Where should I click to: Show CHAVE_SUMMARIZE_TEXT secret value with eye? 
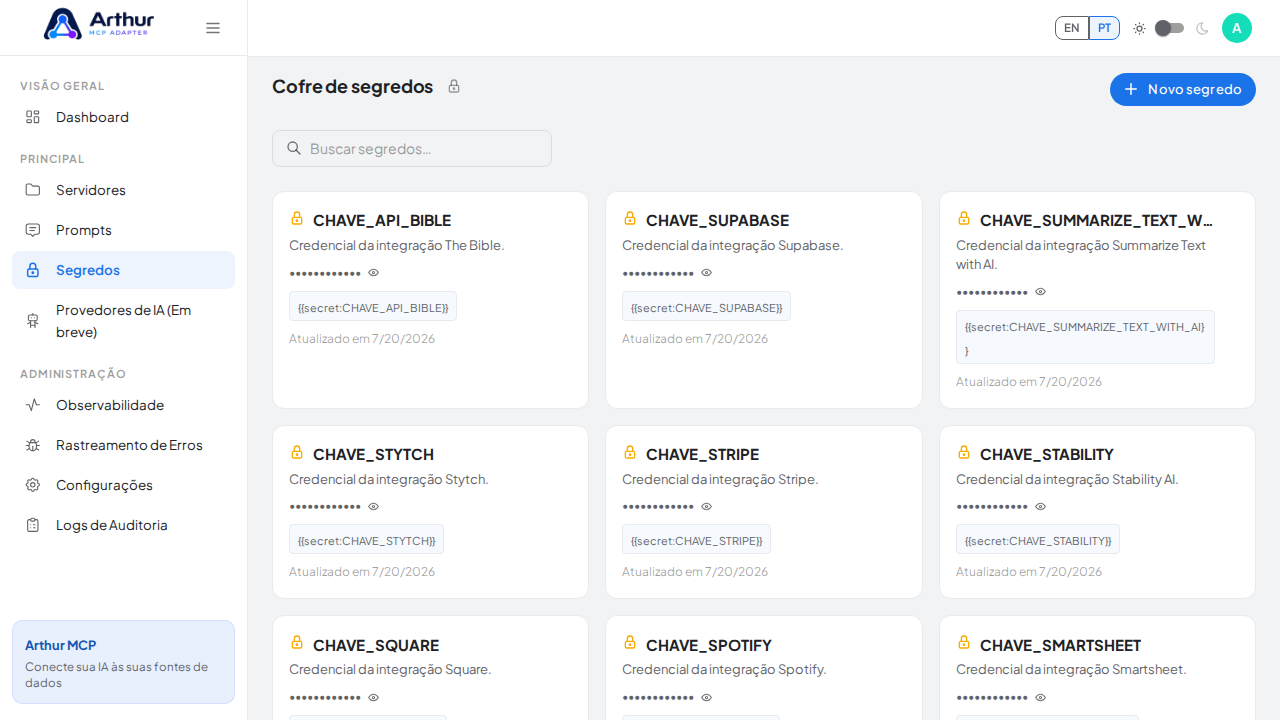click(1041, 291)
